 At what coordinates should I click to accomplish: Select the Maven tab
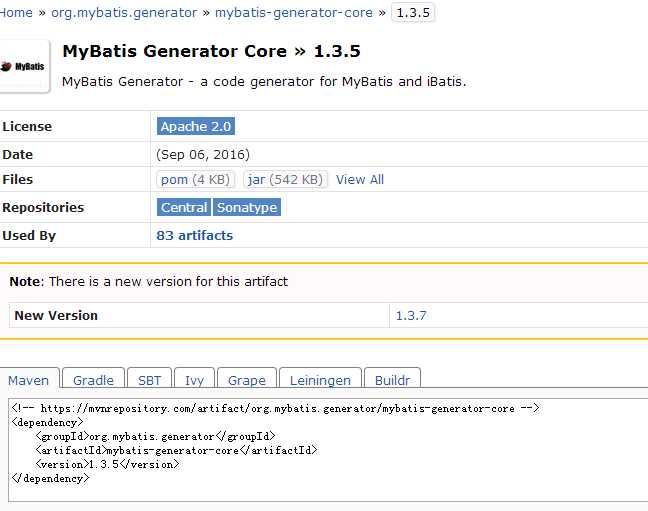29,380
